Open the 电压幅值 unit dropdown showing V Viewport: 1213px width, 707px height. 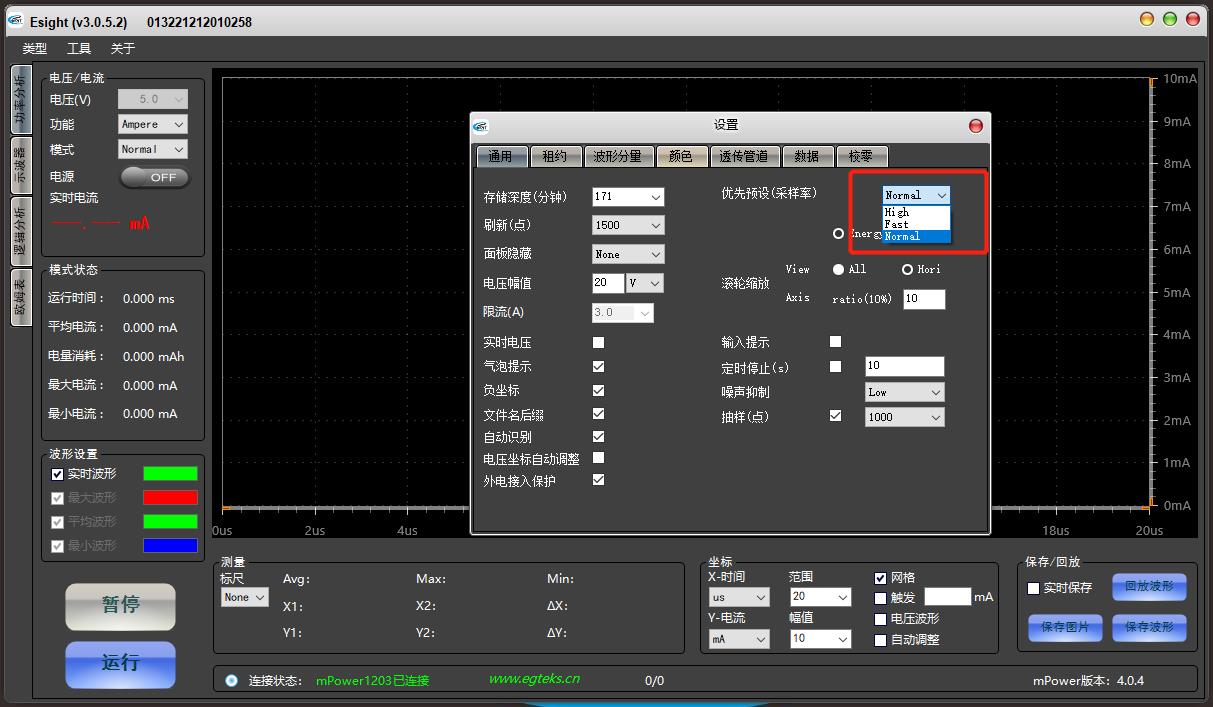click(644, 283)
